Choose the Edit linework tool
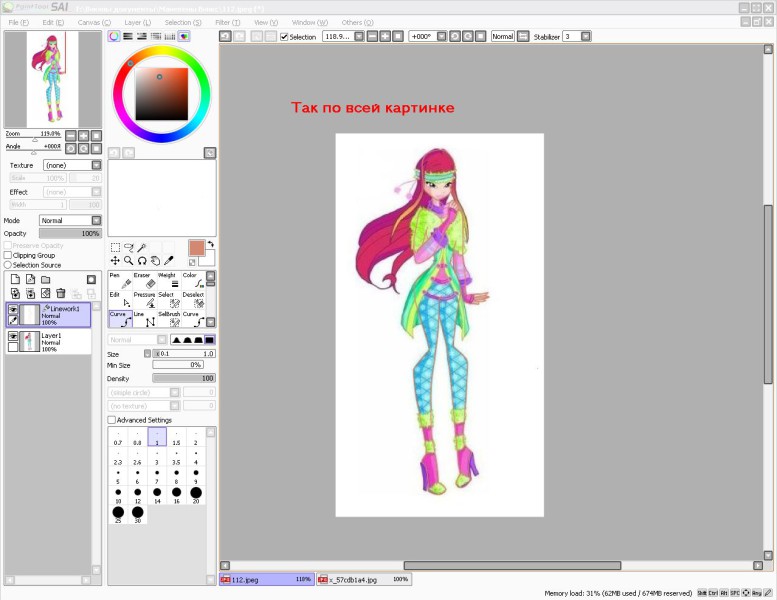Screen dimensions: 777x600 click(120, 300)
